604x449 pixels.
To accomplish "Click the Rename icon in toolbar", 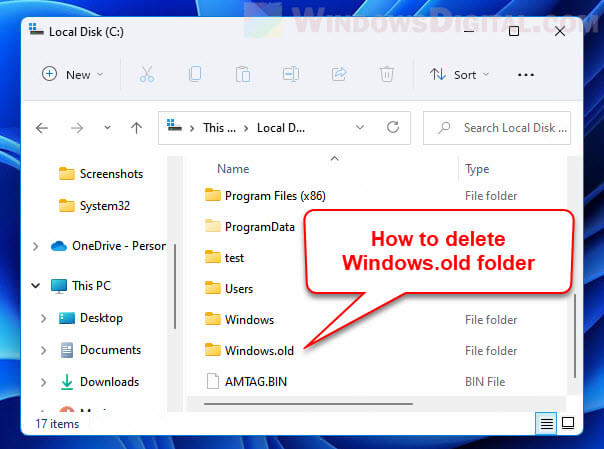I will click(x=290, y=74).
